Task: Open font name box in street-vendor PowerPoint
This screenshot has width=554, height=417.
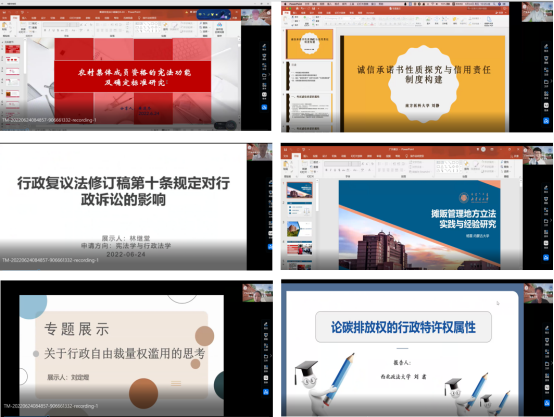Action: (337, 164)
